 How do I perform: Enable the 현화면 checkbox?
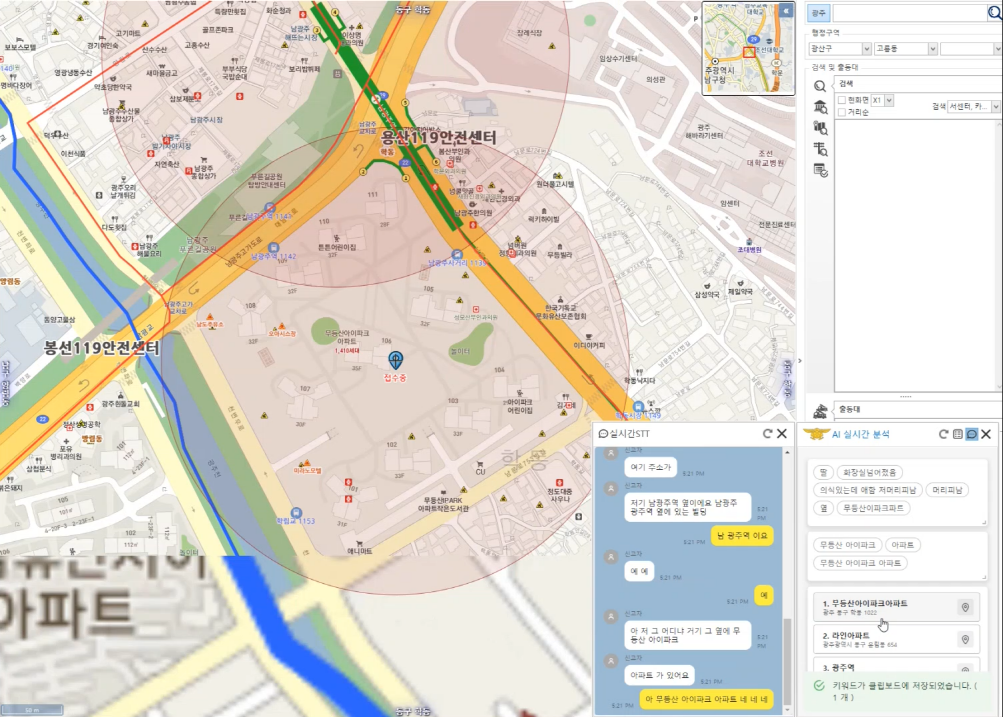point(842,101)
